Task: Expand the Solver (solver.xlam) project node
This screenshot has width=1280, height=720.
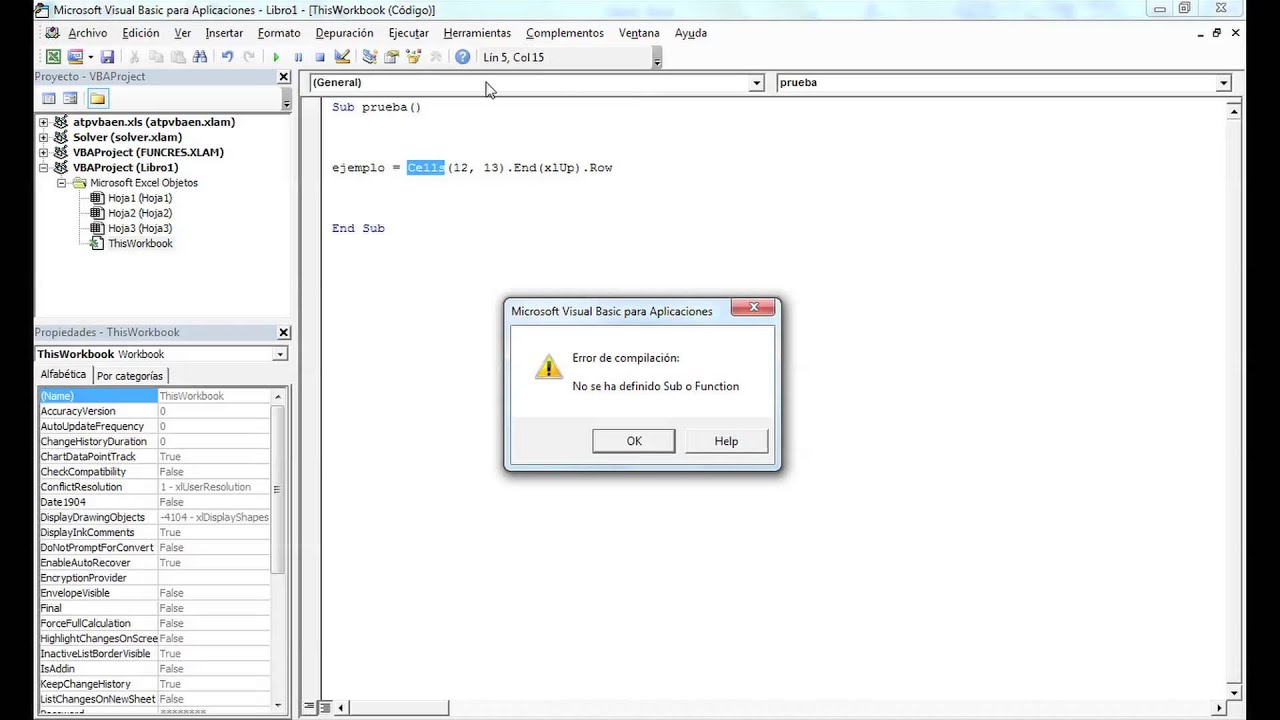Action: [x=43, y=137]
